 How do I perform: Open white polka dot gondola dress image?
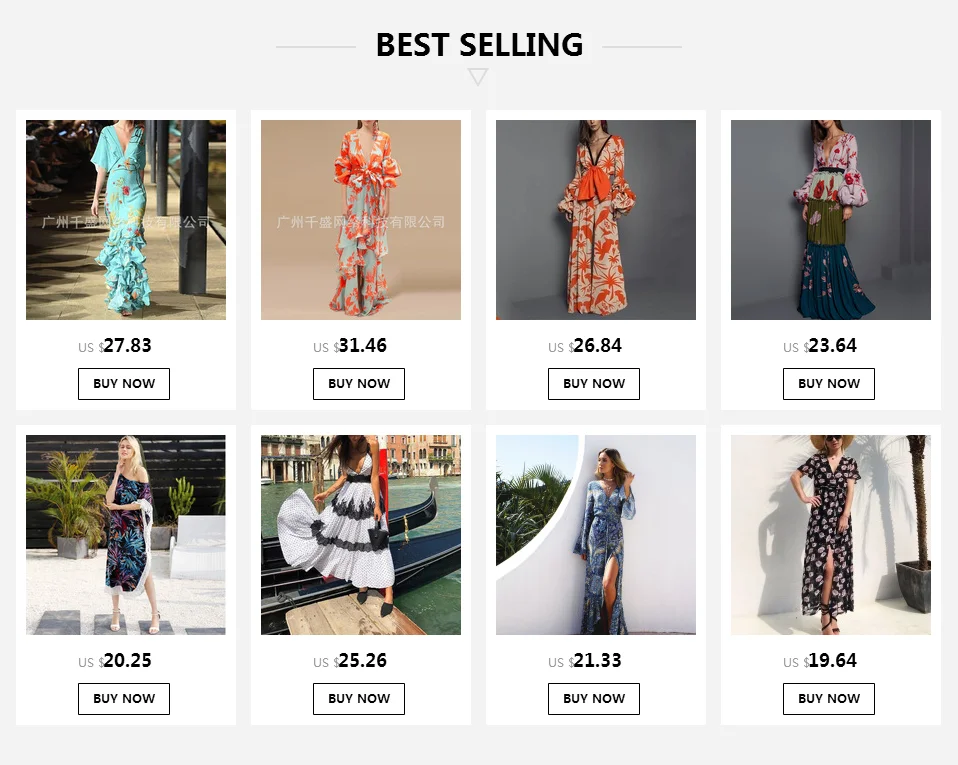361,535
